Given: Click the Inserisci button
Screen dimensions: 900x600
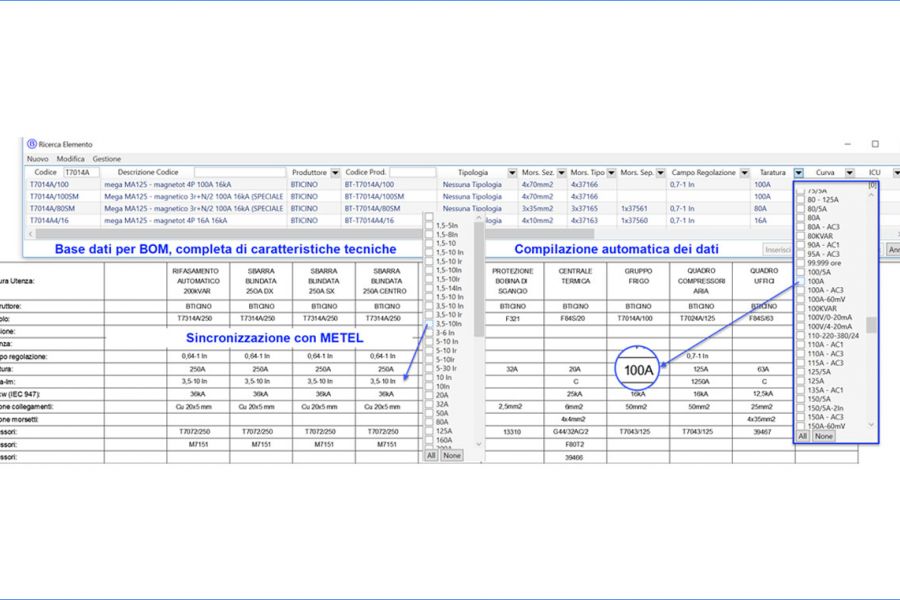Looking at the screenshot, I should click(x=778, y=250).
